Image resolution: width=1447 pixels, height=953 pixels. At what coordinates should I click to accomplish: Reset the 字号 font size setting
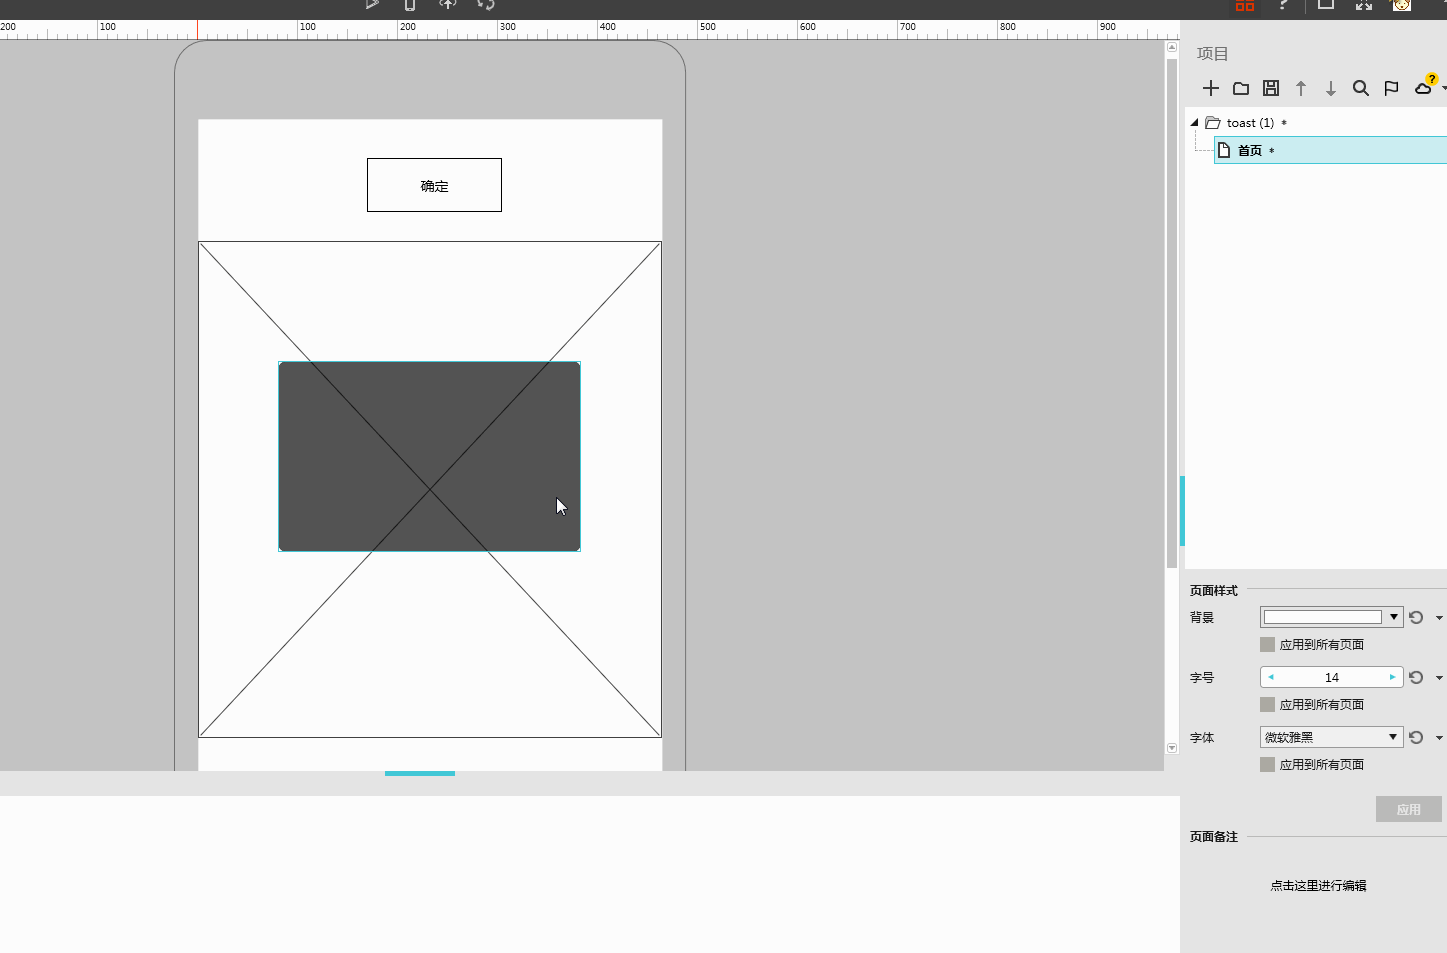point(1416,677)
